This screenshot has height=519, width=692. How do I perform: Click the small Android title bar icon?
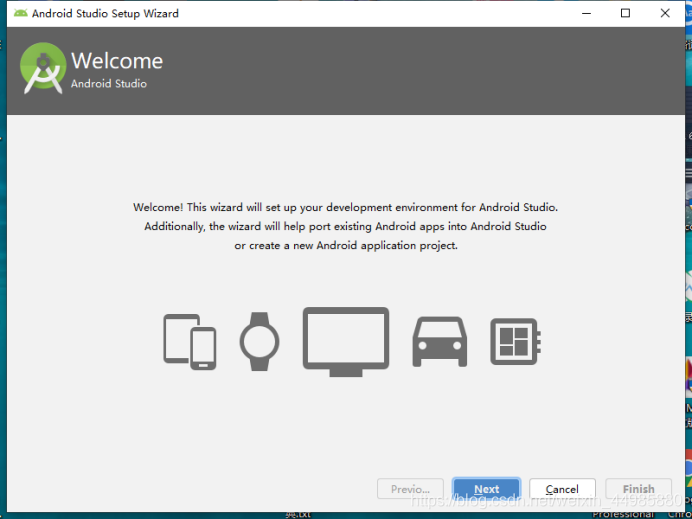pos(20,13)
